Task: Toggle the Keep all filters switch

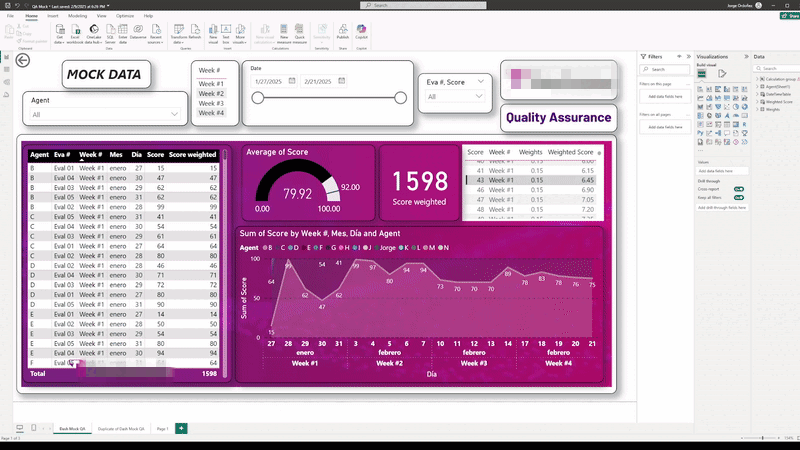Action: click(x=738, y=199)
